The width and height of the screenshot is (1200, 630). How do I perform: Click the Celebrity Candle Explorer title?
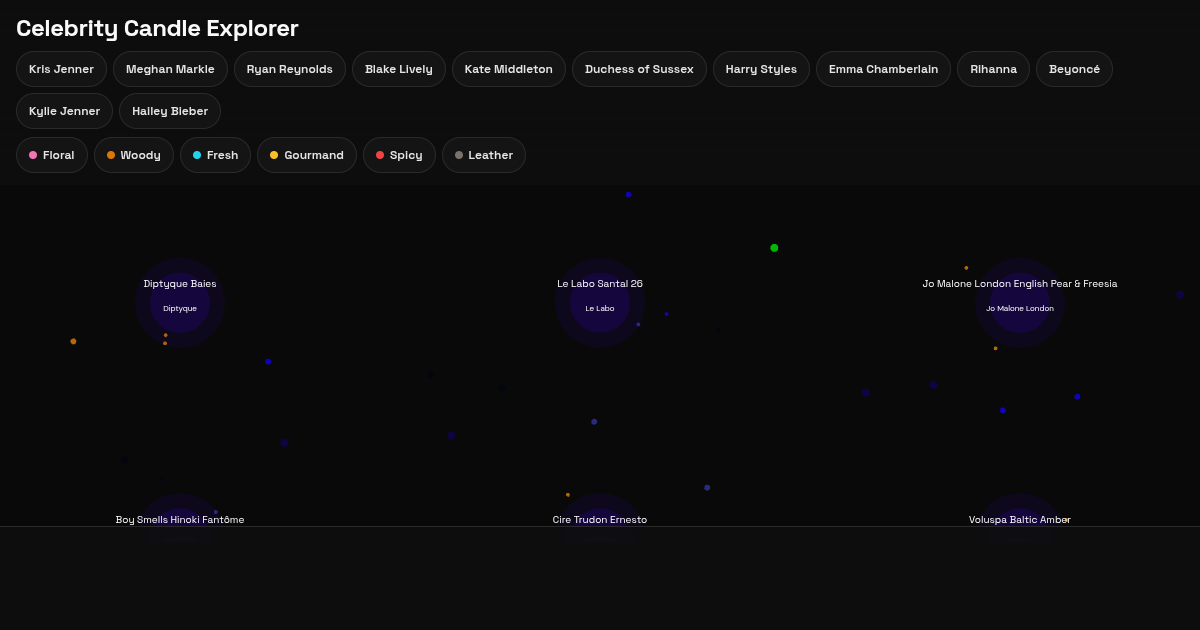[157, 28]
